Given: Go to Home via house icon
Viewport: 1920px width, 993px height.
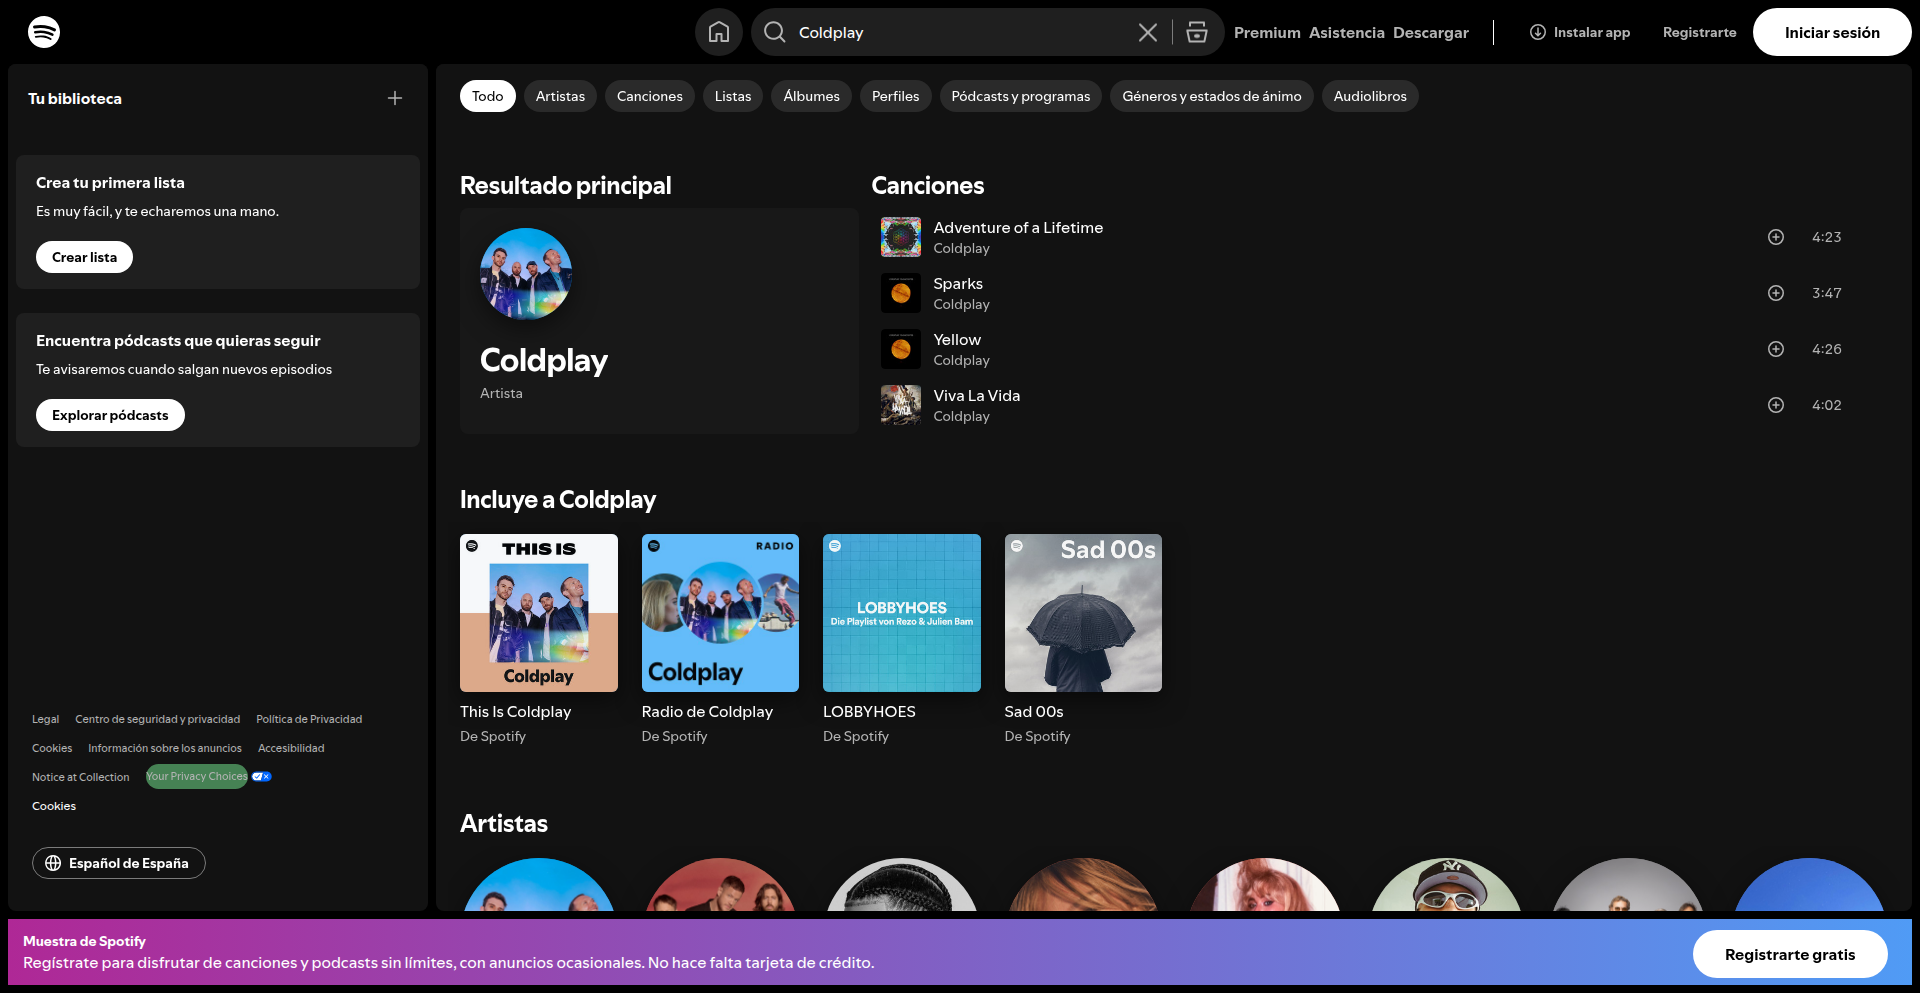Looking at the screenshot, I should click(718, 32).
